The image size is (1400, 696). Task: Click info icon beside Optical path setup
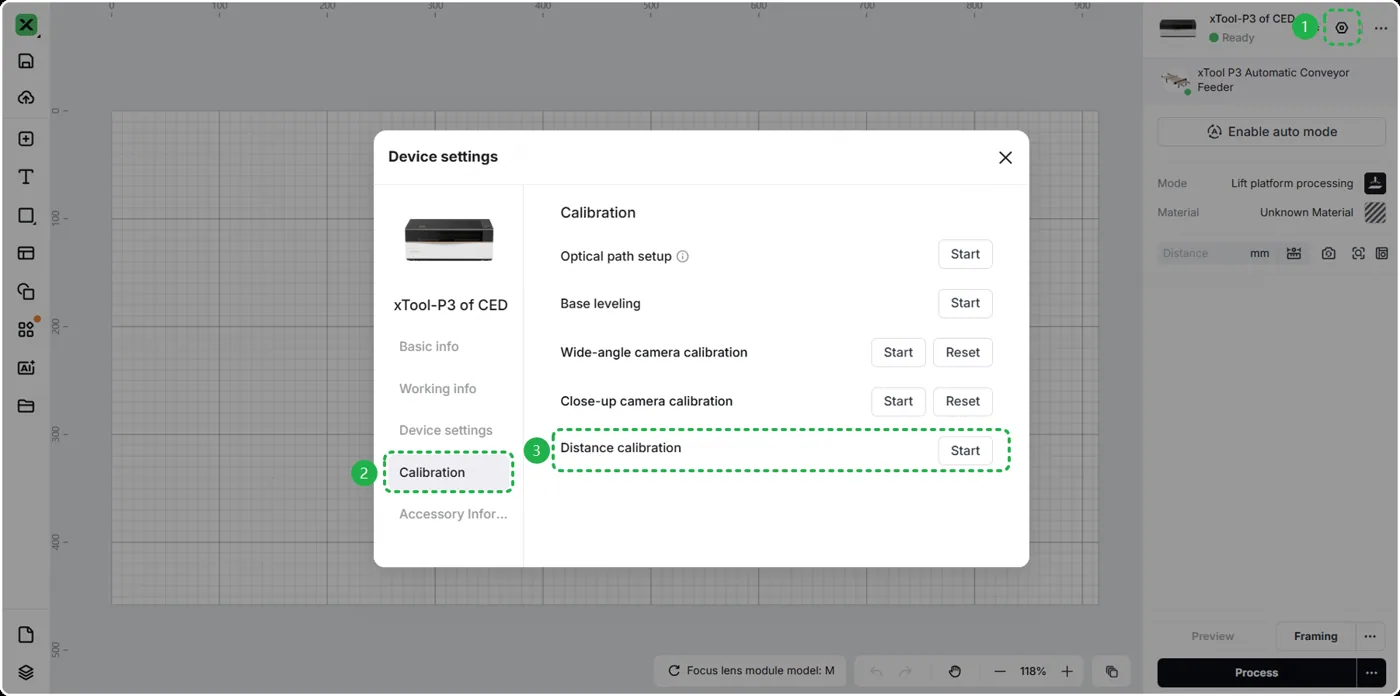click(x=683, y=256)
